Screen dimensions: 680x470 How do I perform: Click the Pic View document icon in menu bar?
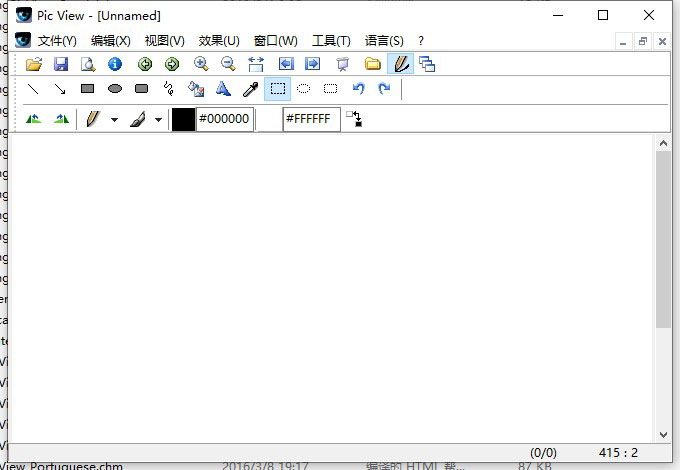pyautogui.click(x=23, y=40)
